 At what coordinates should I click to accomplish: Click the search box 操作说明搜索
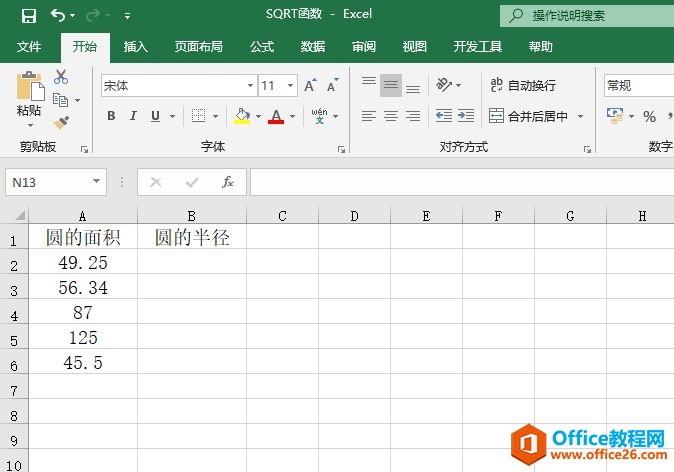(587, 16)
